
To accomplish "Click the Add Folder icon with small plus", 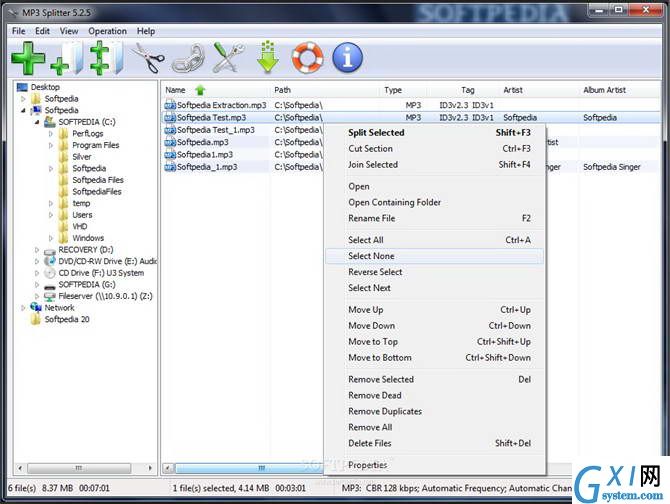I will [66, 59].
